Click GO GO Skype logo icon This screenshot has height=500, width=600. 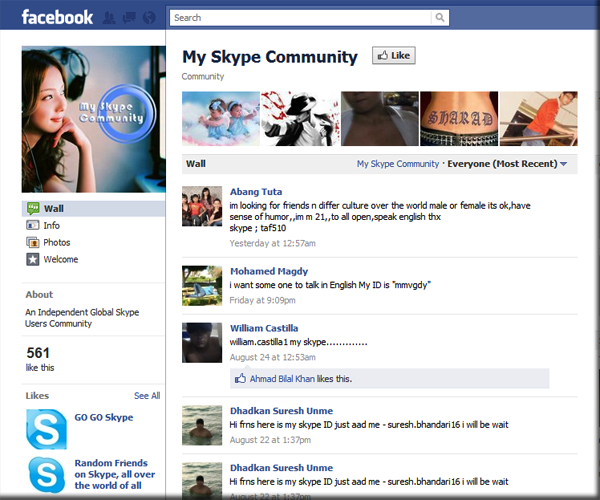(x=46, y=429)
